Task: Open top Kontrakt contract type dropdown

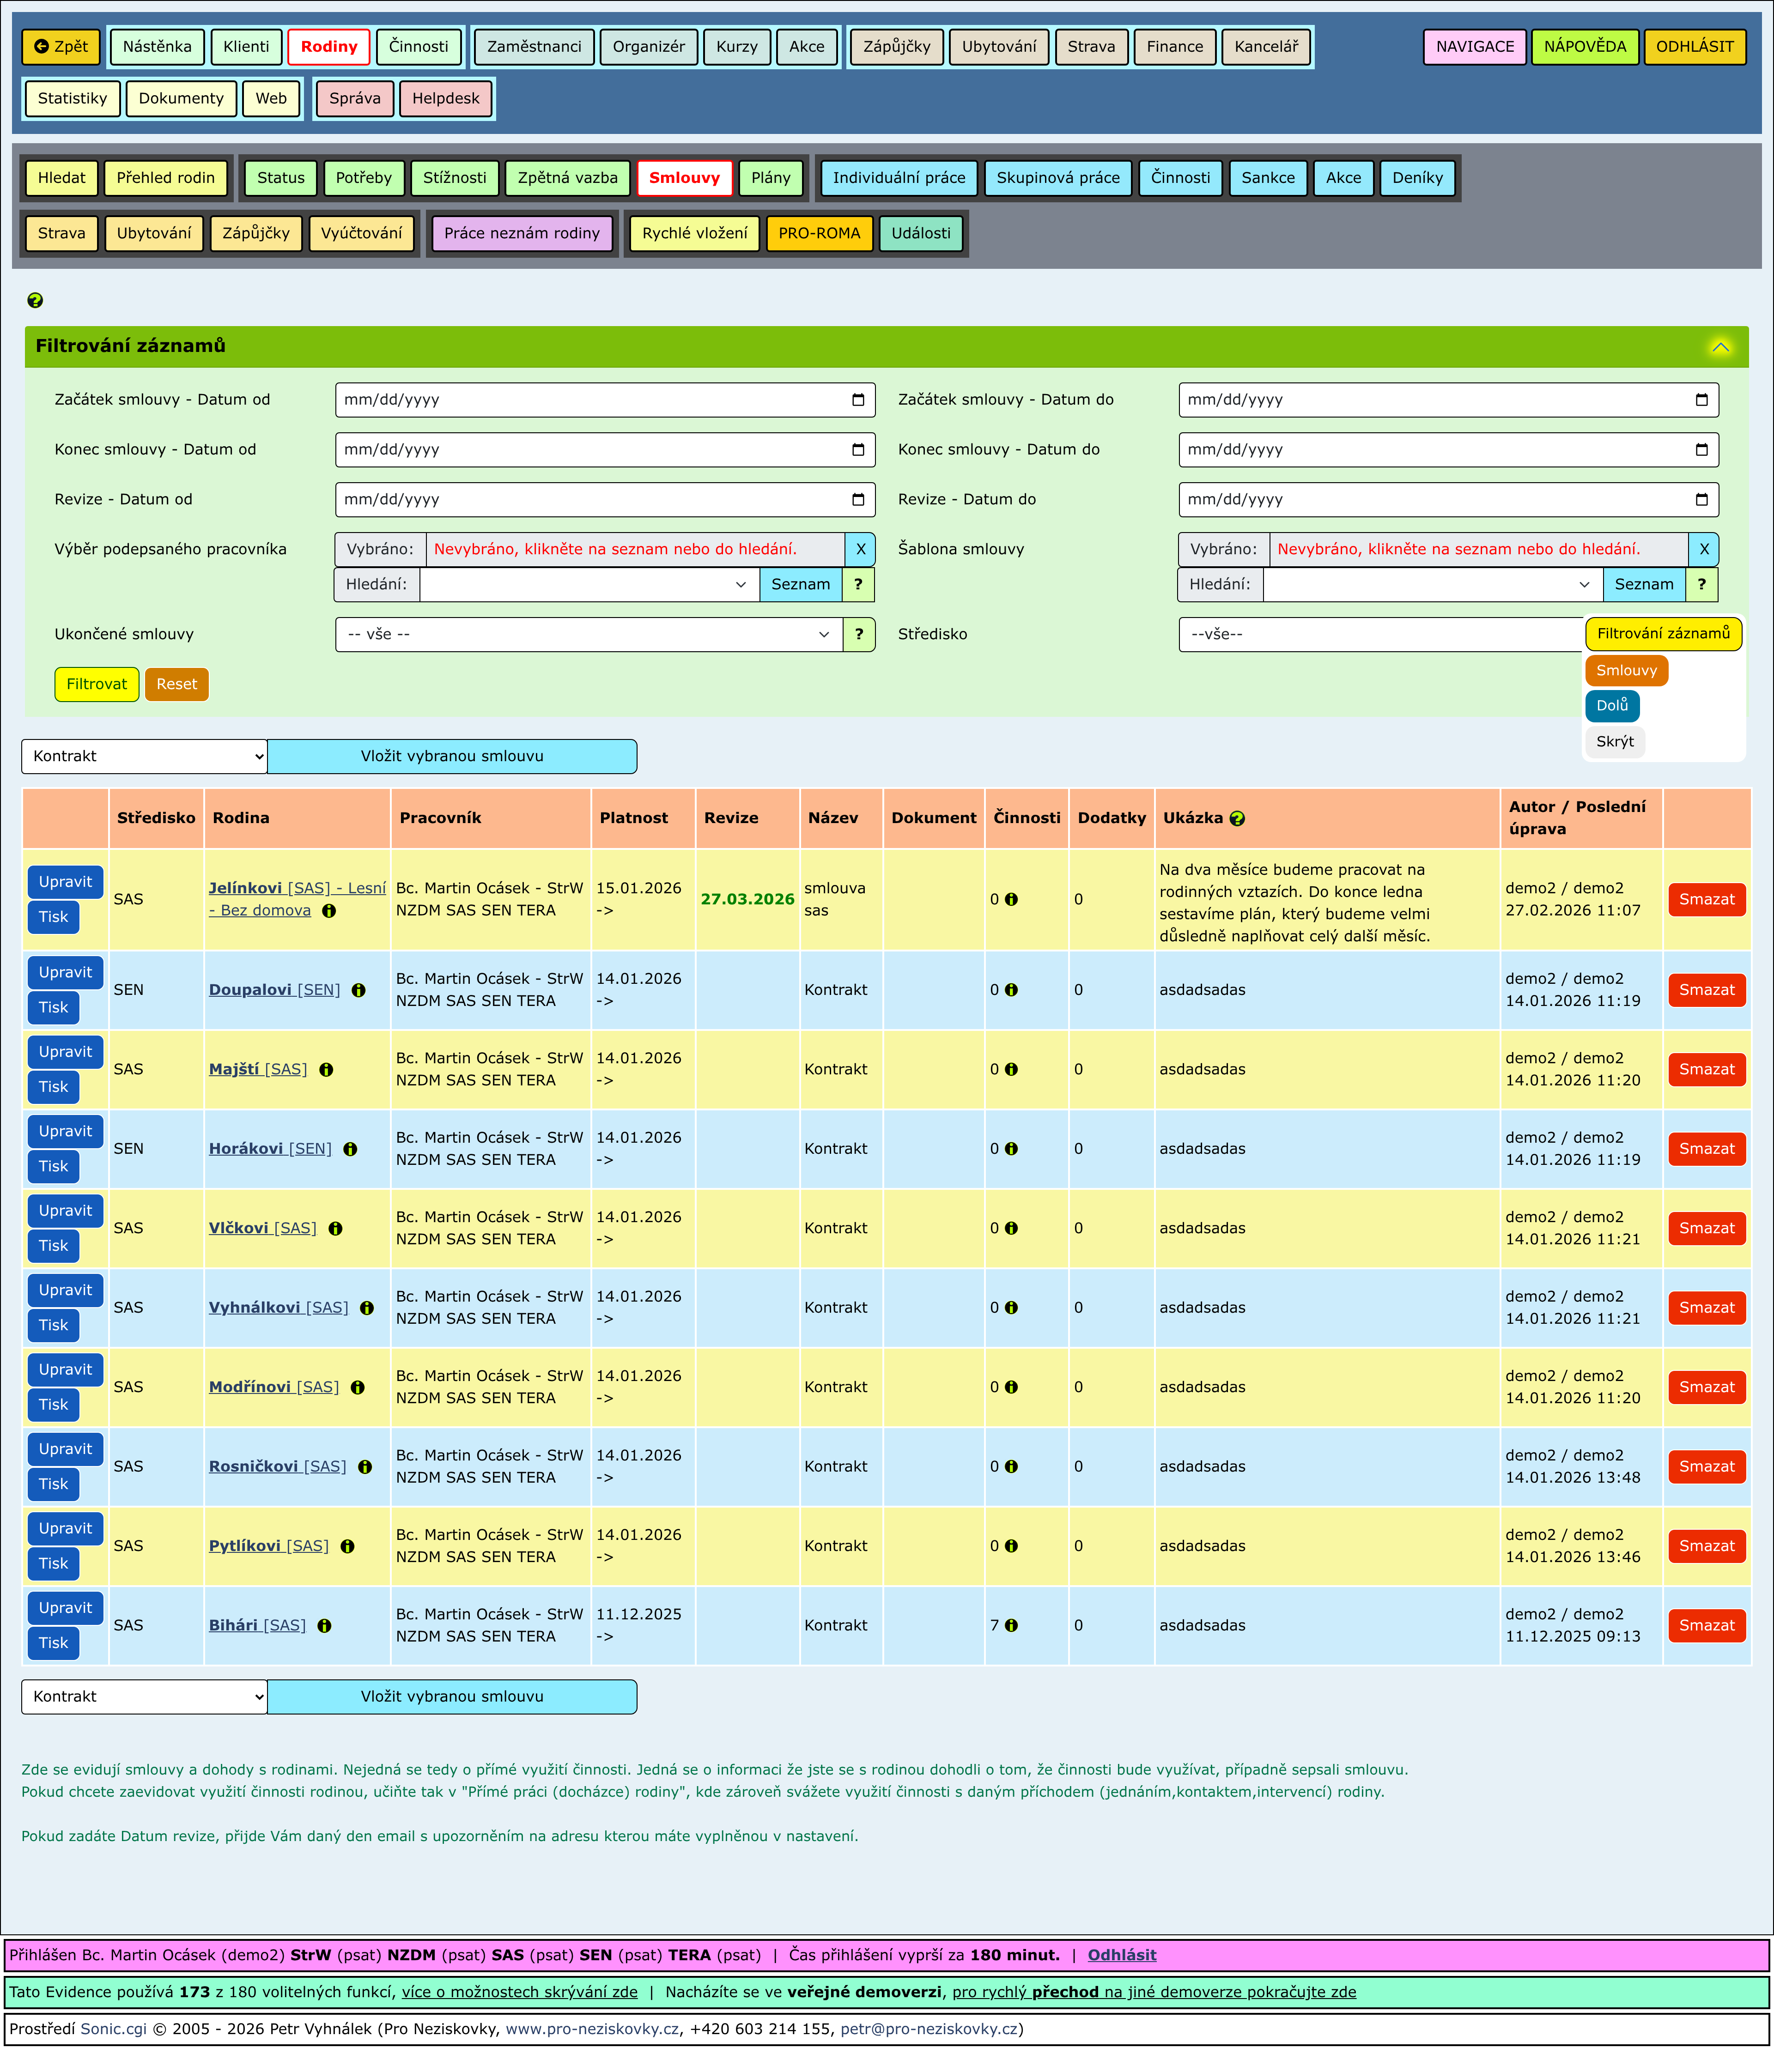Action: pyautogui.click(x=144, y=756)
